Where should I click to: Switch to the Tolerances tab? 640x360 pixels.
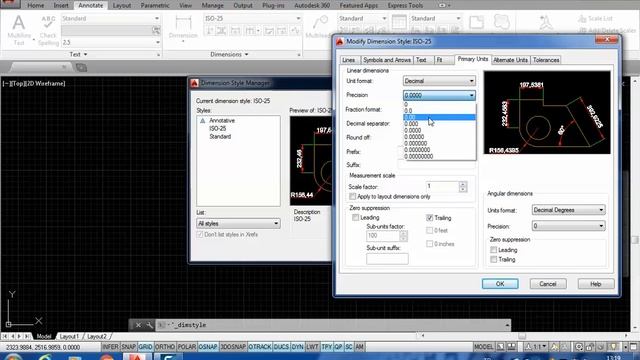tap(546, 60)
